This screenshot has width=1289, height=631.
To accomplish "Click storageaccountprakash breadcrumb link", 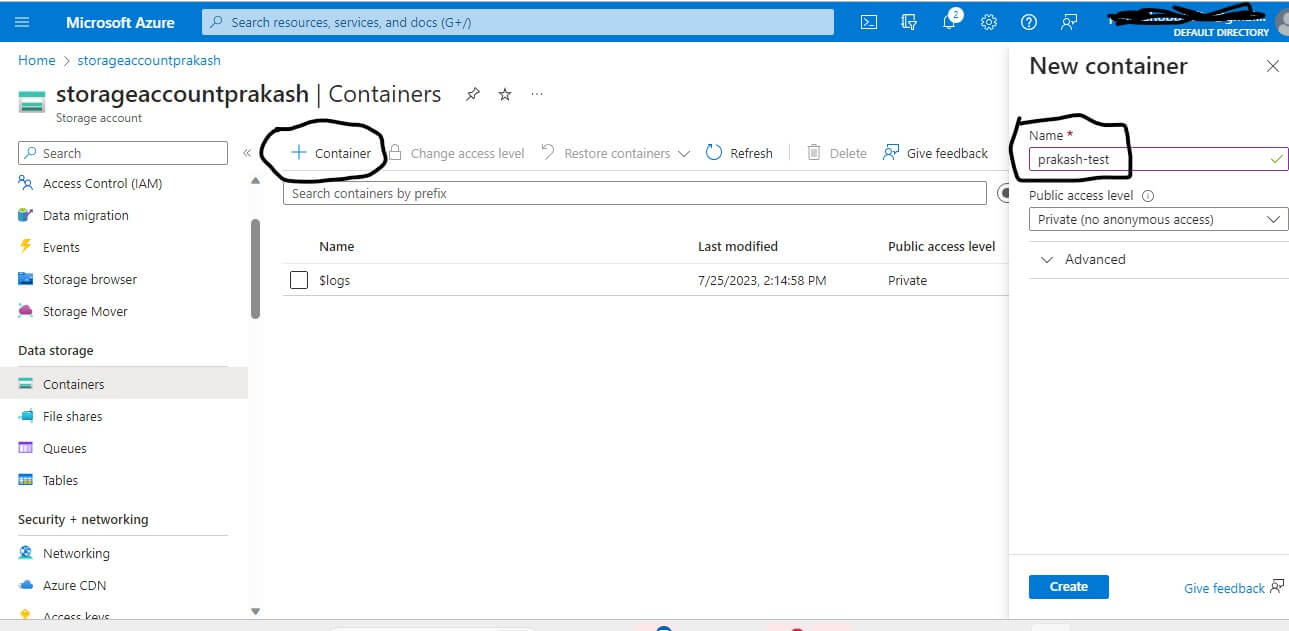I will (x=149, y=60).
